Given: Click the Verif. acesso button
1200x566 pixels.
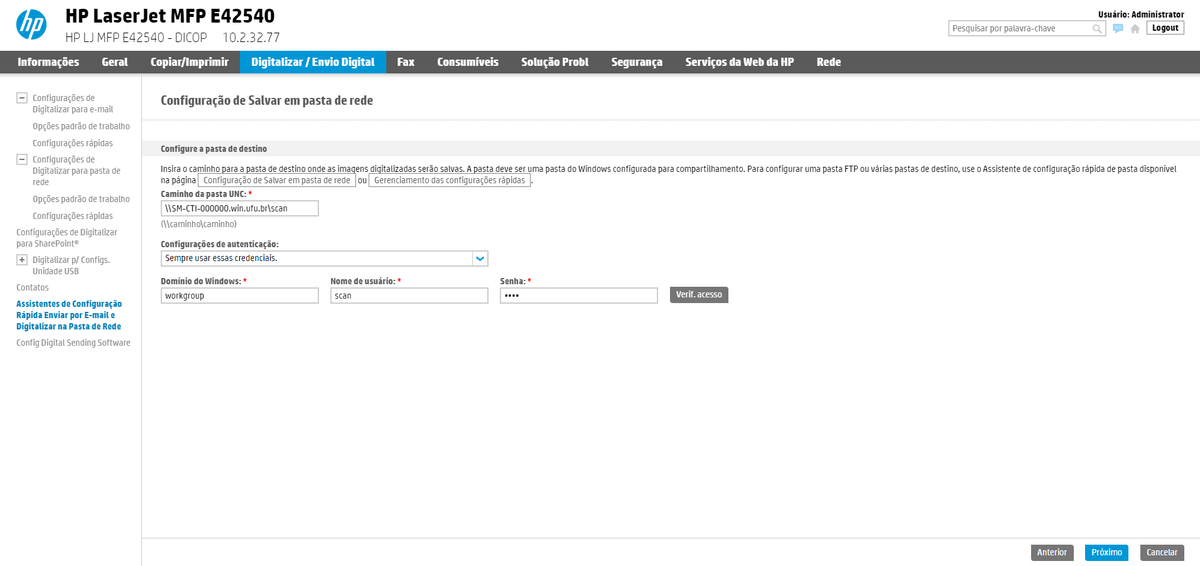Looking at the screenshot, I should click(699, 295).
